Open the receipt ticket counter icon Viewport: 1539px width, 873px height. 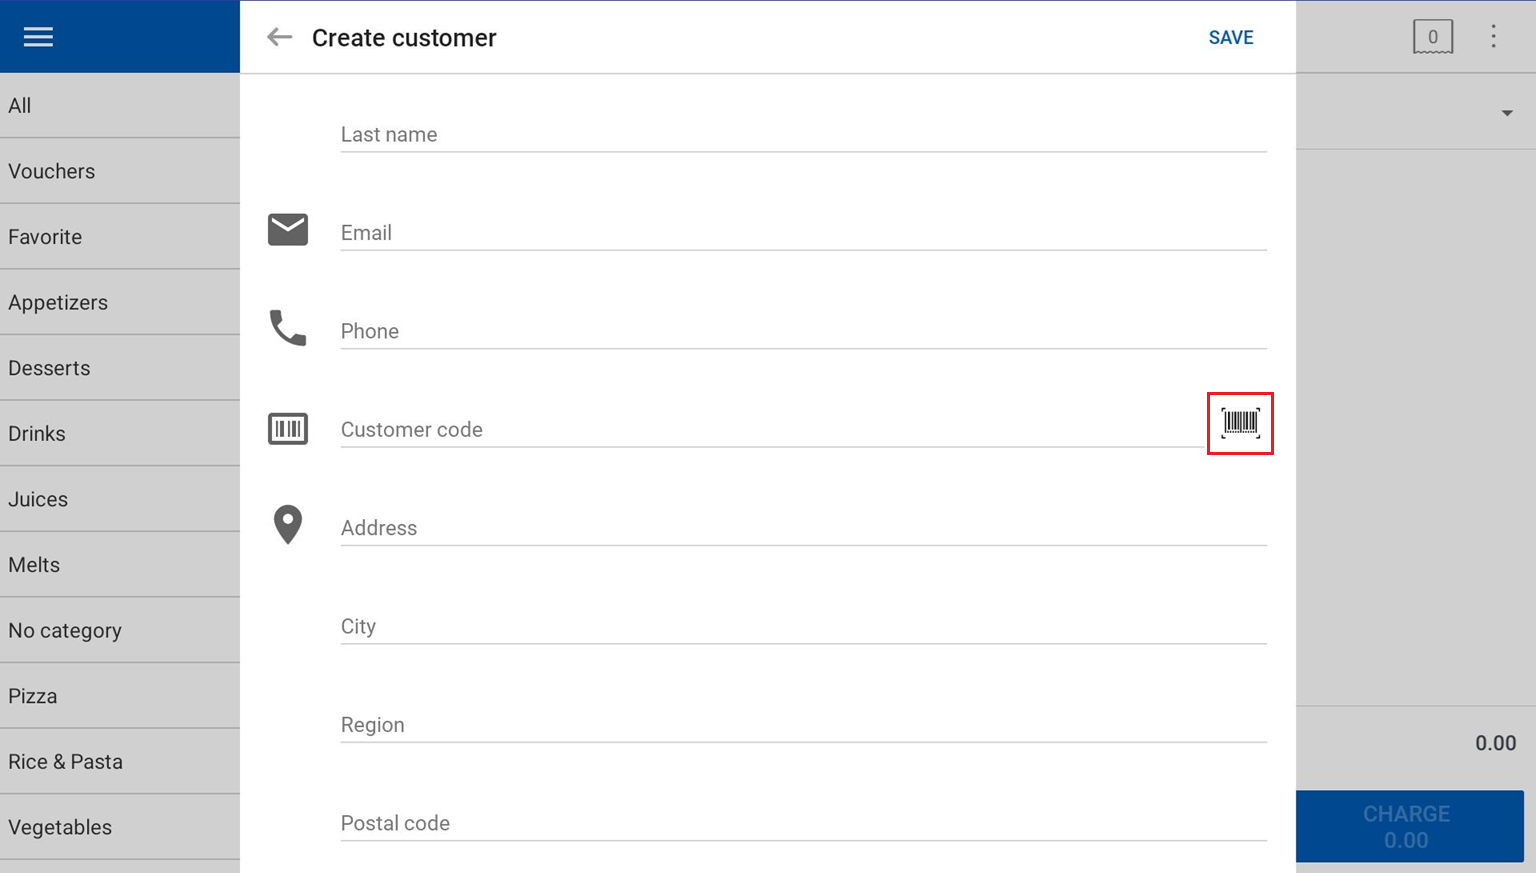[x=1432, y=37]
